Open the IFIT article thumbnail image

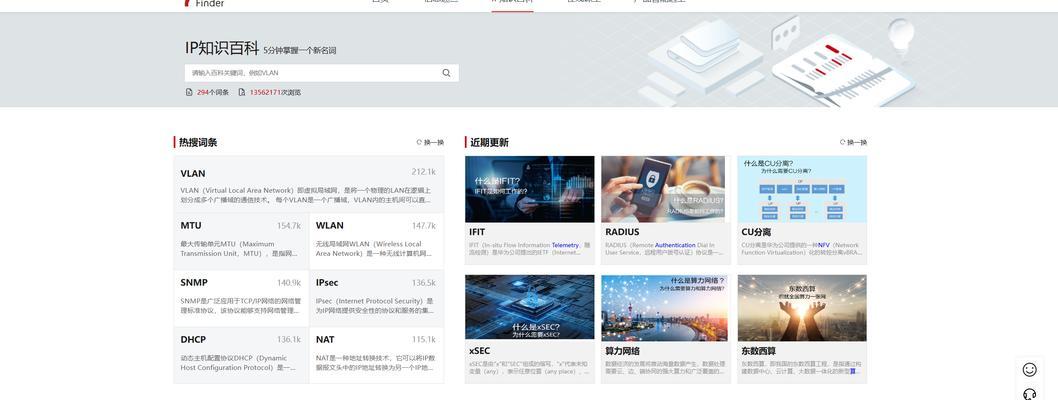coord(530,190)
